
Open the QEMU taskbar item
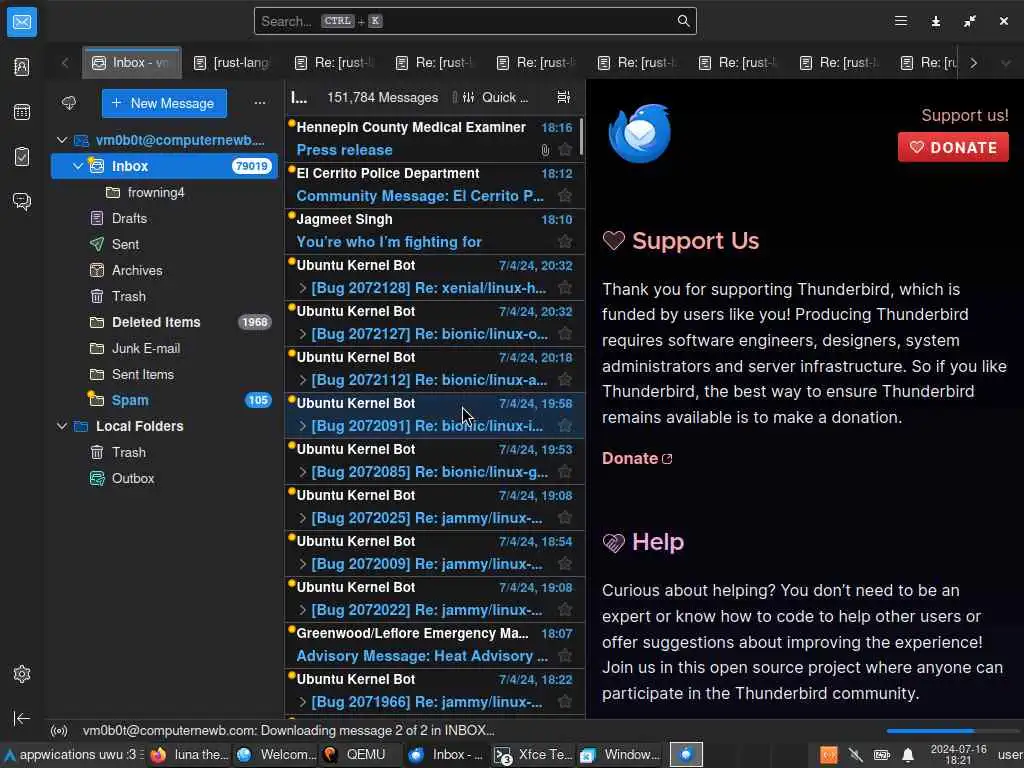click(x=360, y=755)
